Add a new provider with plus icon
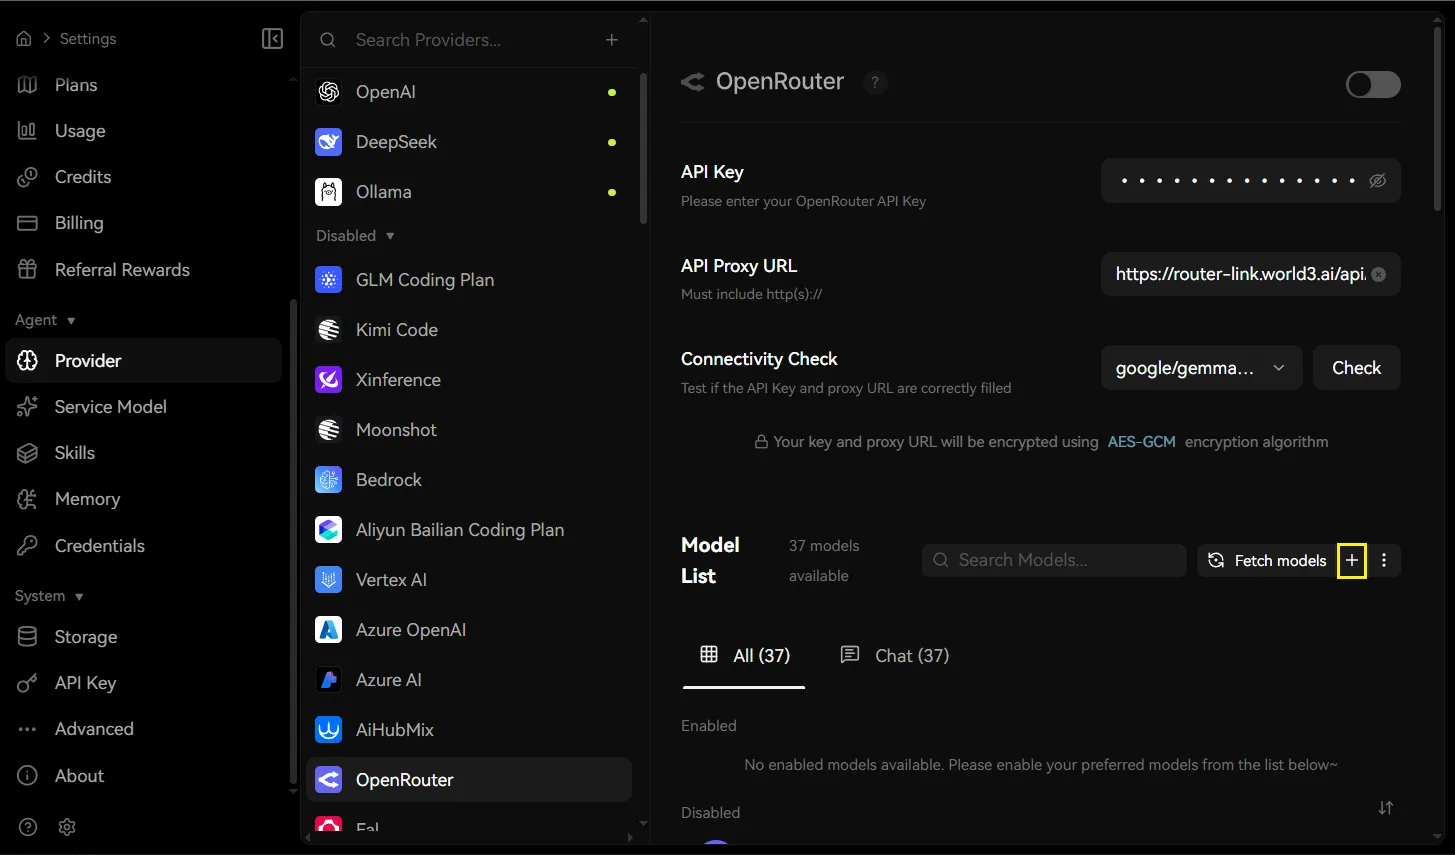 612,40
